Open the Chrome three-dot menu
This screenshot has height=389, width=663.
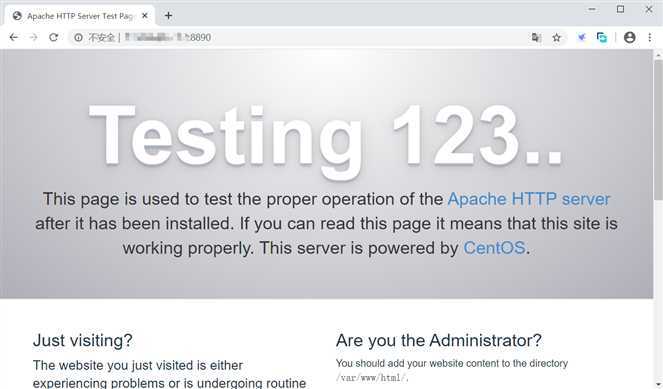pos(650,38)
